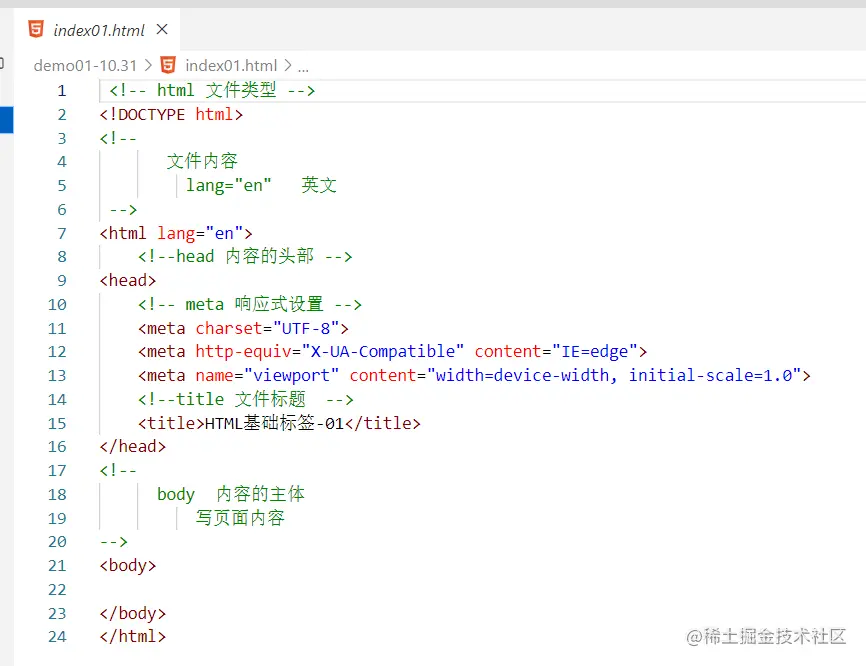866x666 pixels.
Task: Click the title text HTML基础标签-01
Action: [274, 424]
